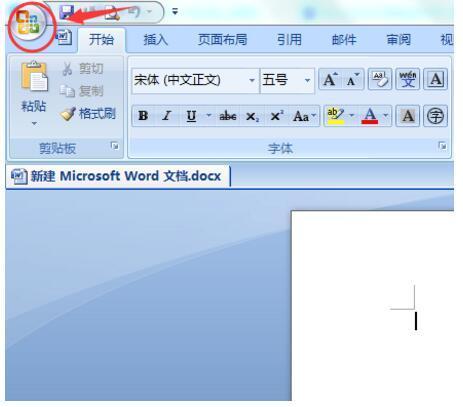Open Customize Quick Access Toolbar dropdown
This screenshot has width=463, height=407.
click(175, 12)
